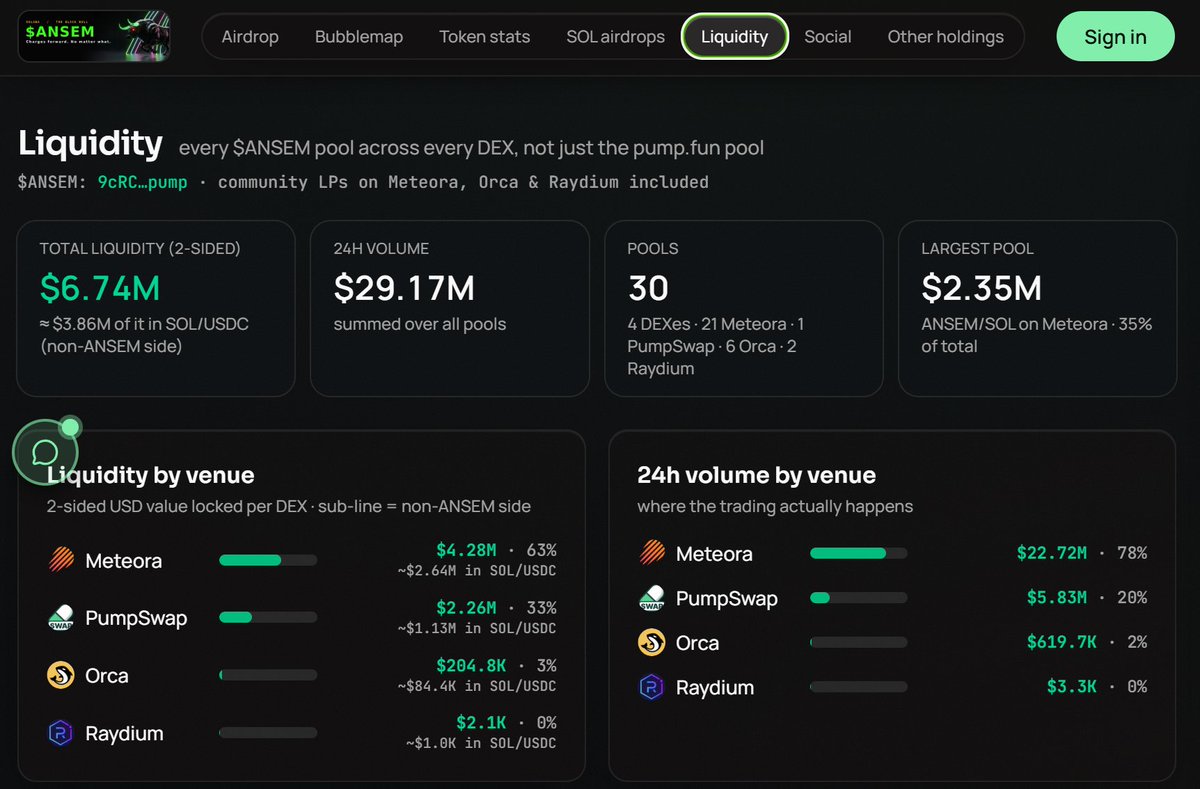
Task: Click '~$1.0K in SOL/USDC' sub-line
Action: tap(481, 743)
